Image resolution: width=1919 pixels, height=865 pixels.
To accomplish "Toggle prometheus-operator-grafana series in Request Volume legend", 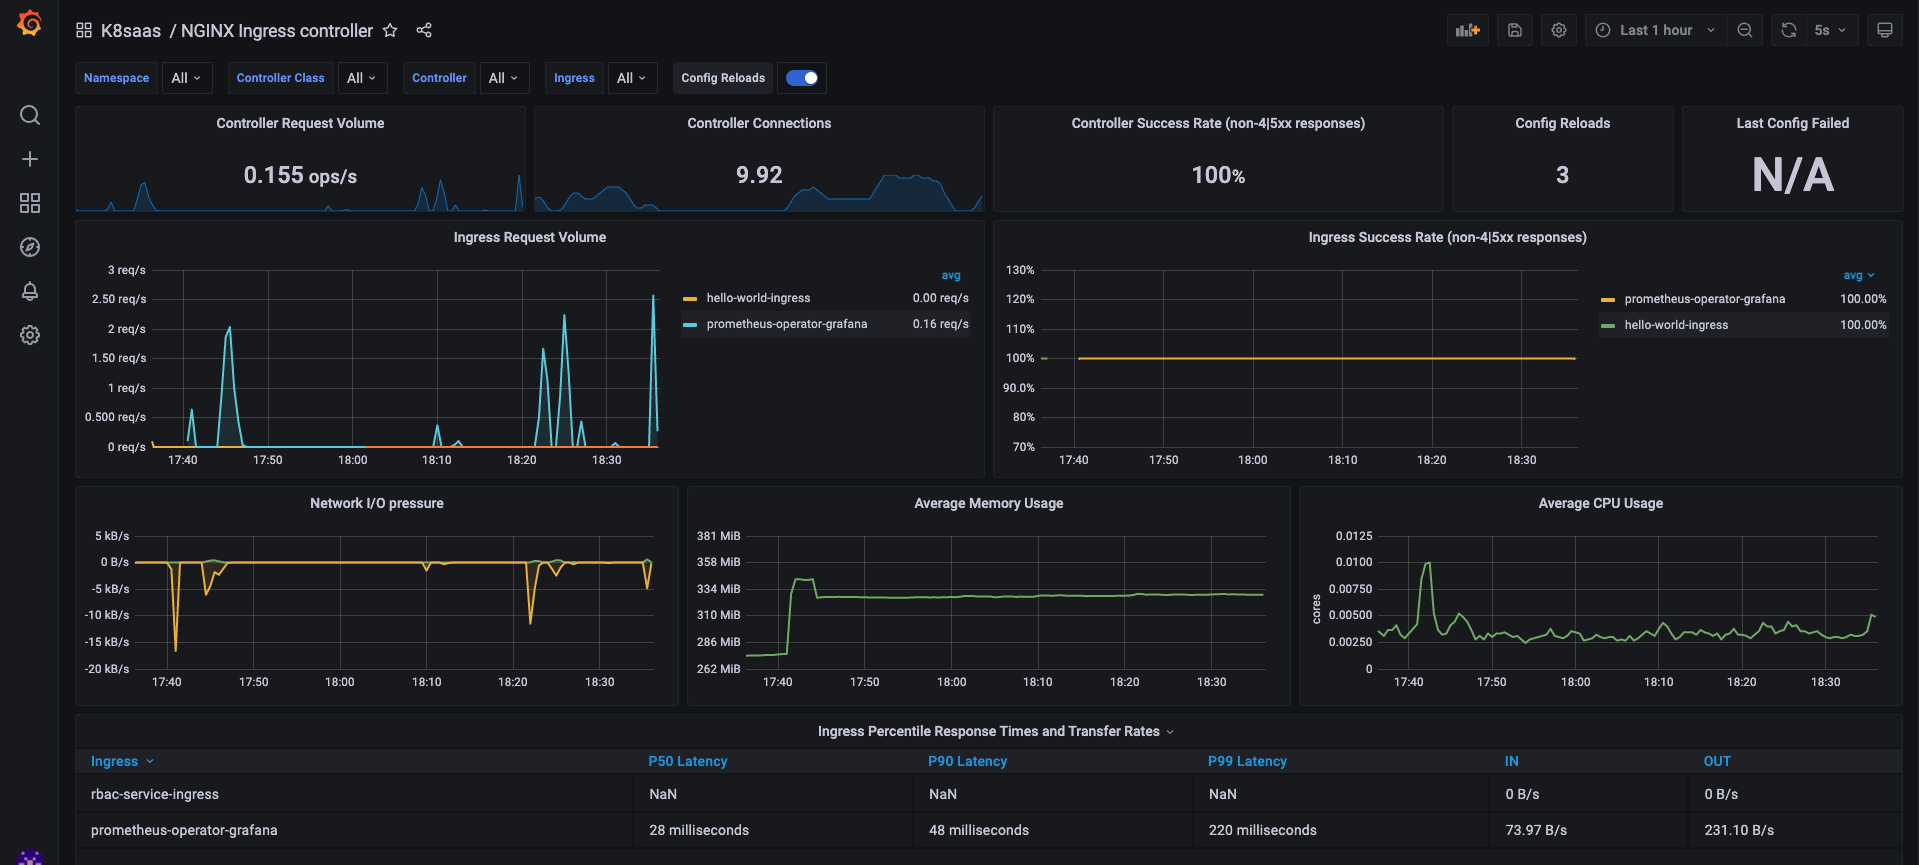I will click(x=787, y=324).
